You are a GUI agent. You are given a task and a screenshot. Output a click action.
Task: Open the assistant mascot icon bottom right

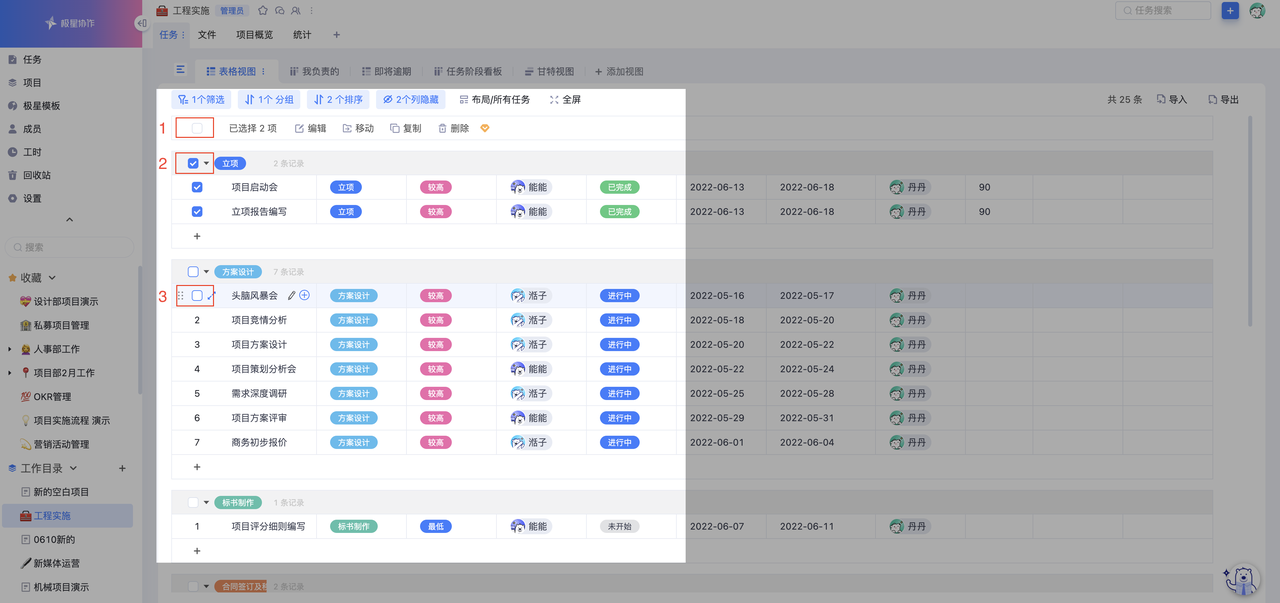pos(1241,579)
